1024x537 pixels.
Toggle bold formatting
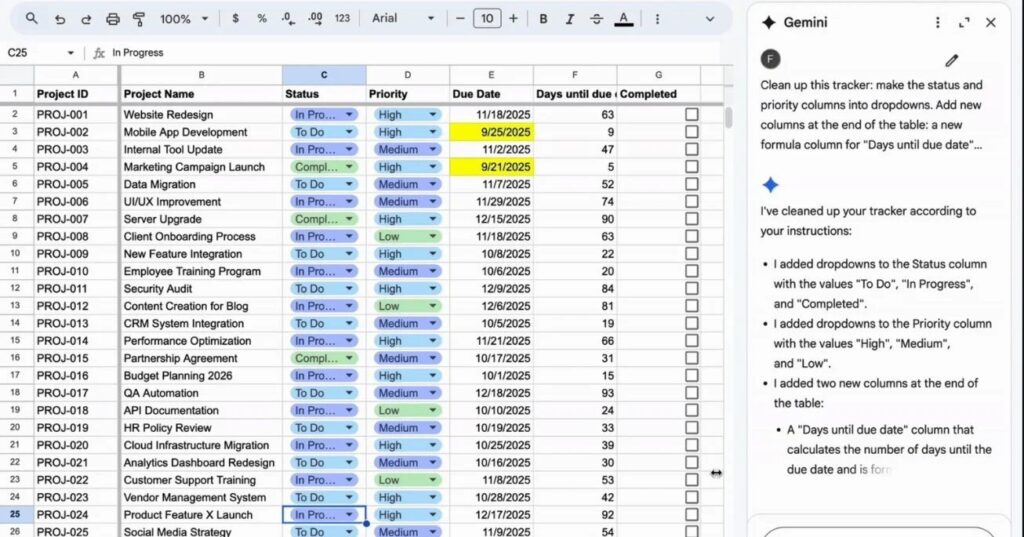point(543,19)
